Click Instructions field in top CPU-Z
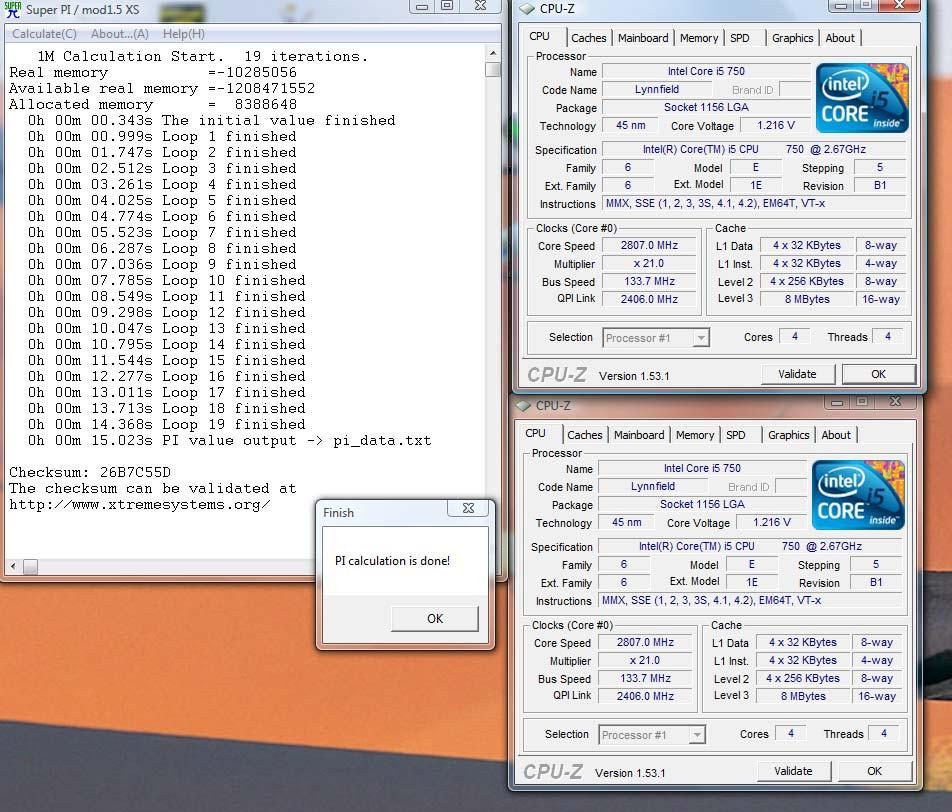952x812 pixels. coord(754,203)
